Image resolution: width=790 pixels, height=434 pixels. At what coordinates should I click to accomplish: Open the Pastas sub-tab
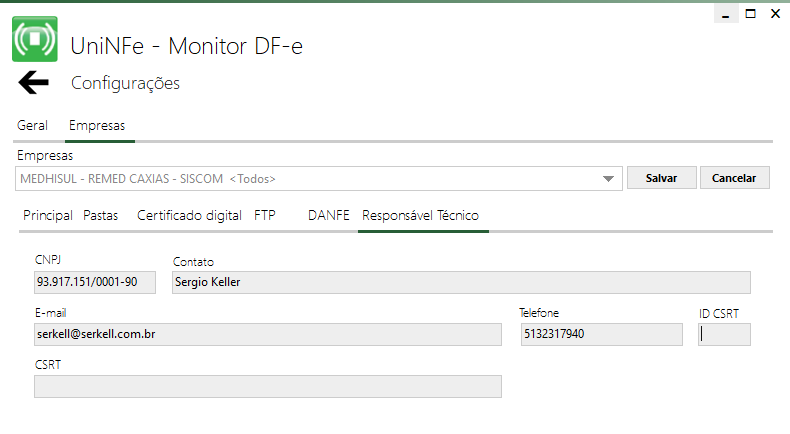point(100,216)
